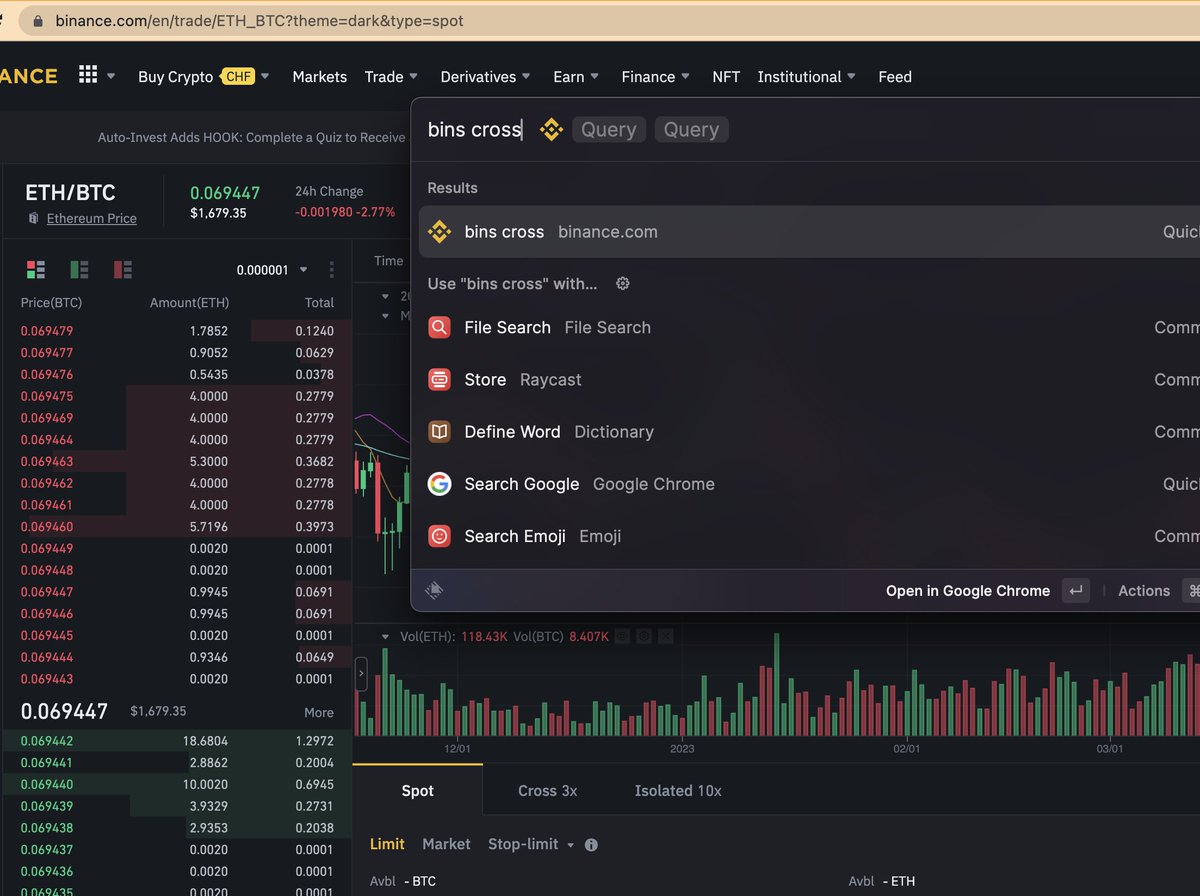The image size is (1200, 896).
Task: Open the Raycast Actions menu
Action: (x=1144, y=591)
